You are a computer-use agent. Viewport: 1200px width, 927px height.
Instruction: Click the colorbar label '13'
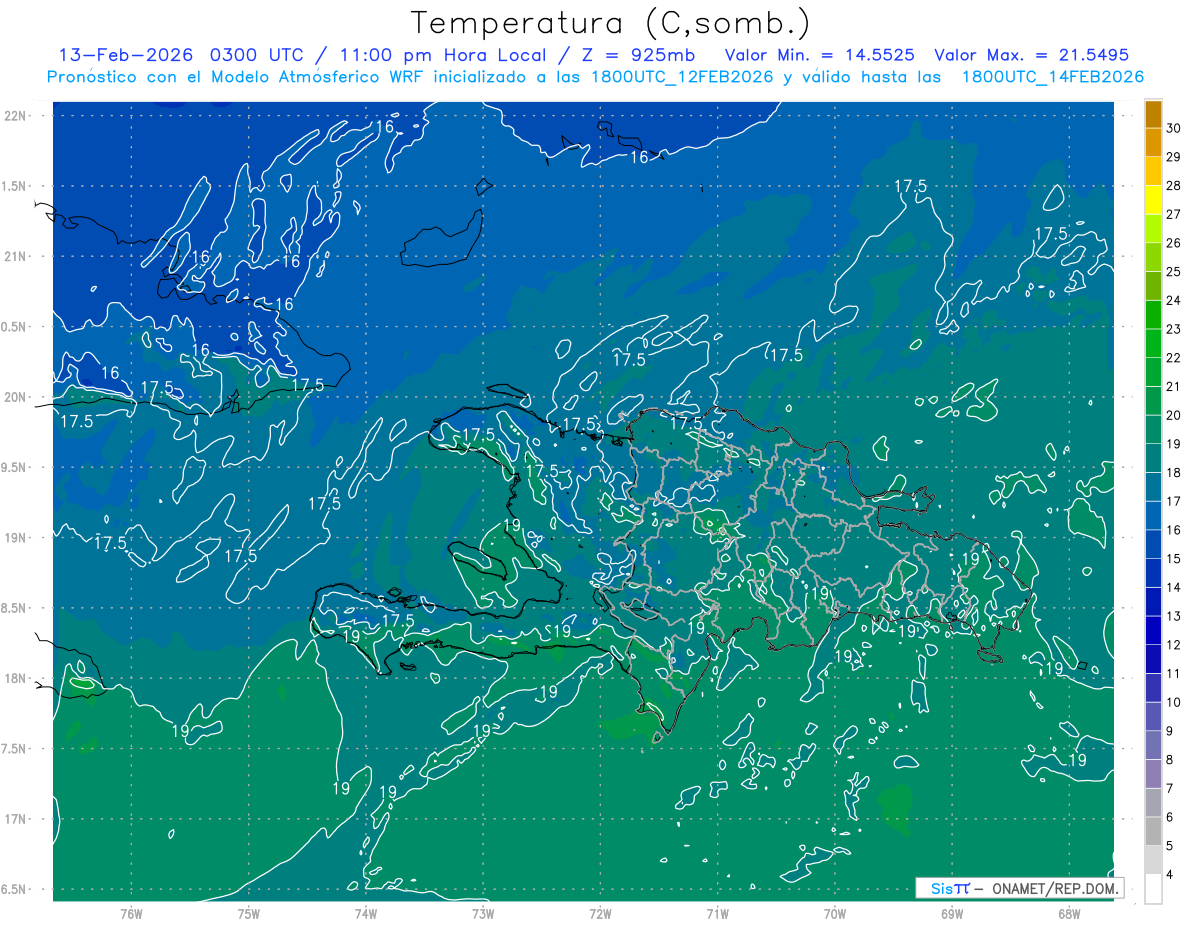tap(1174, 617)
